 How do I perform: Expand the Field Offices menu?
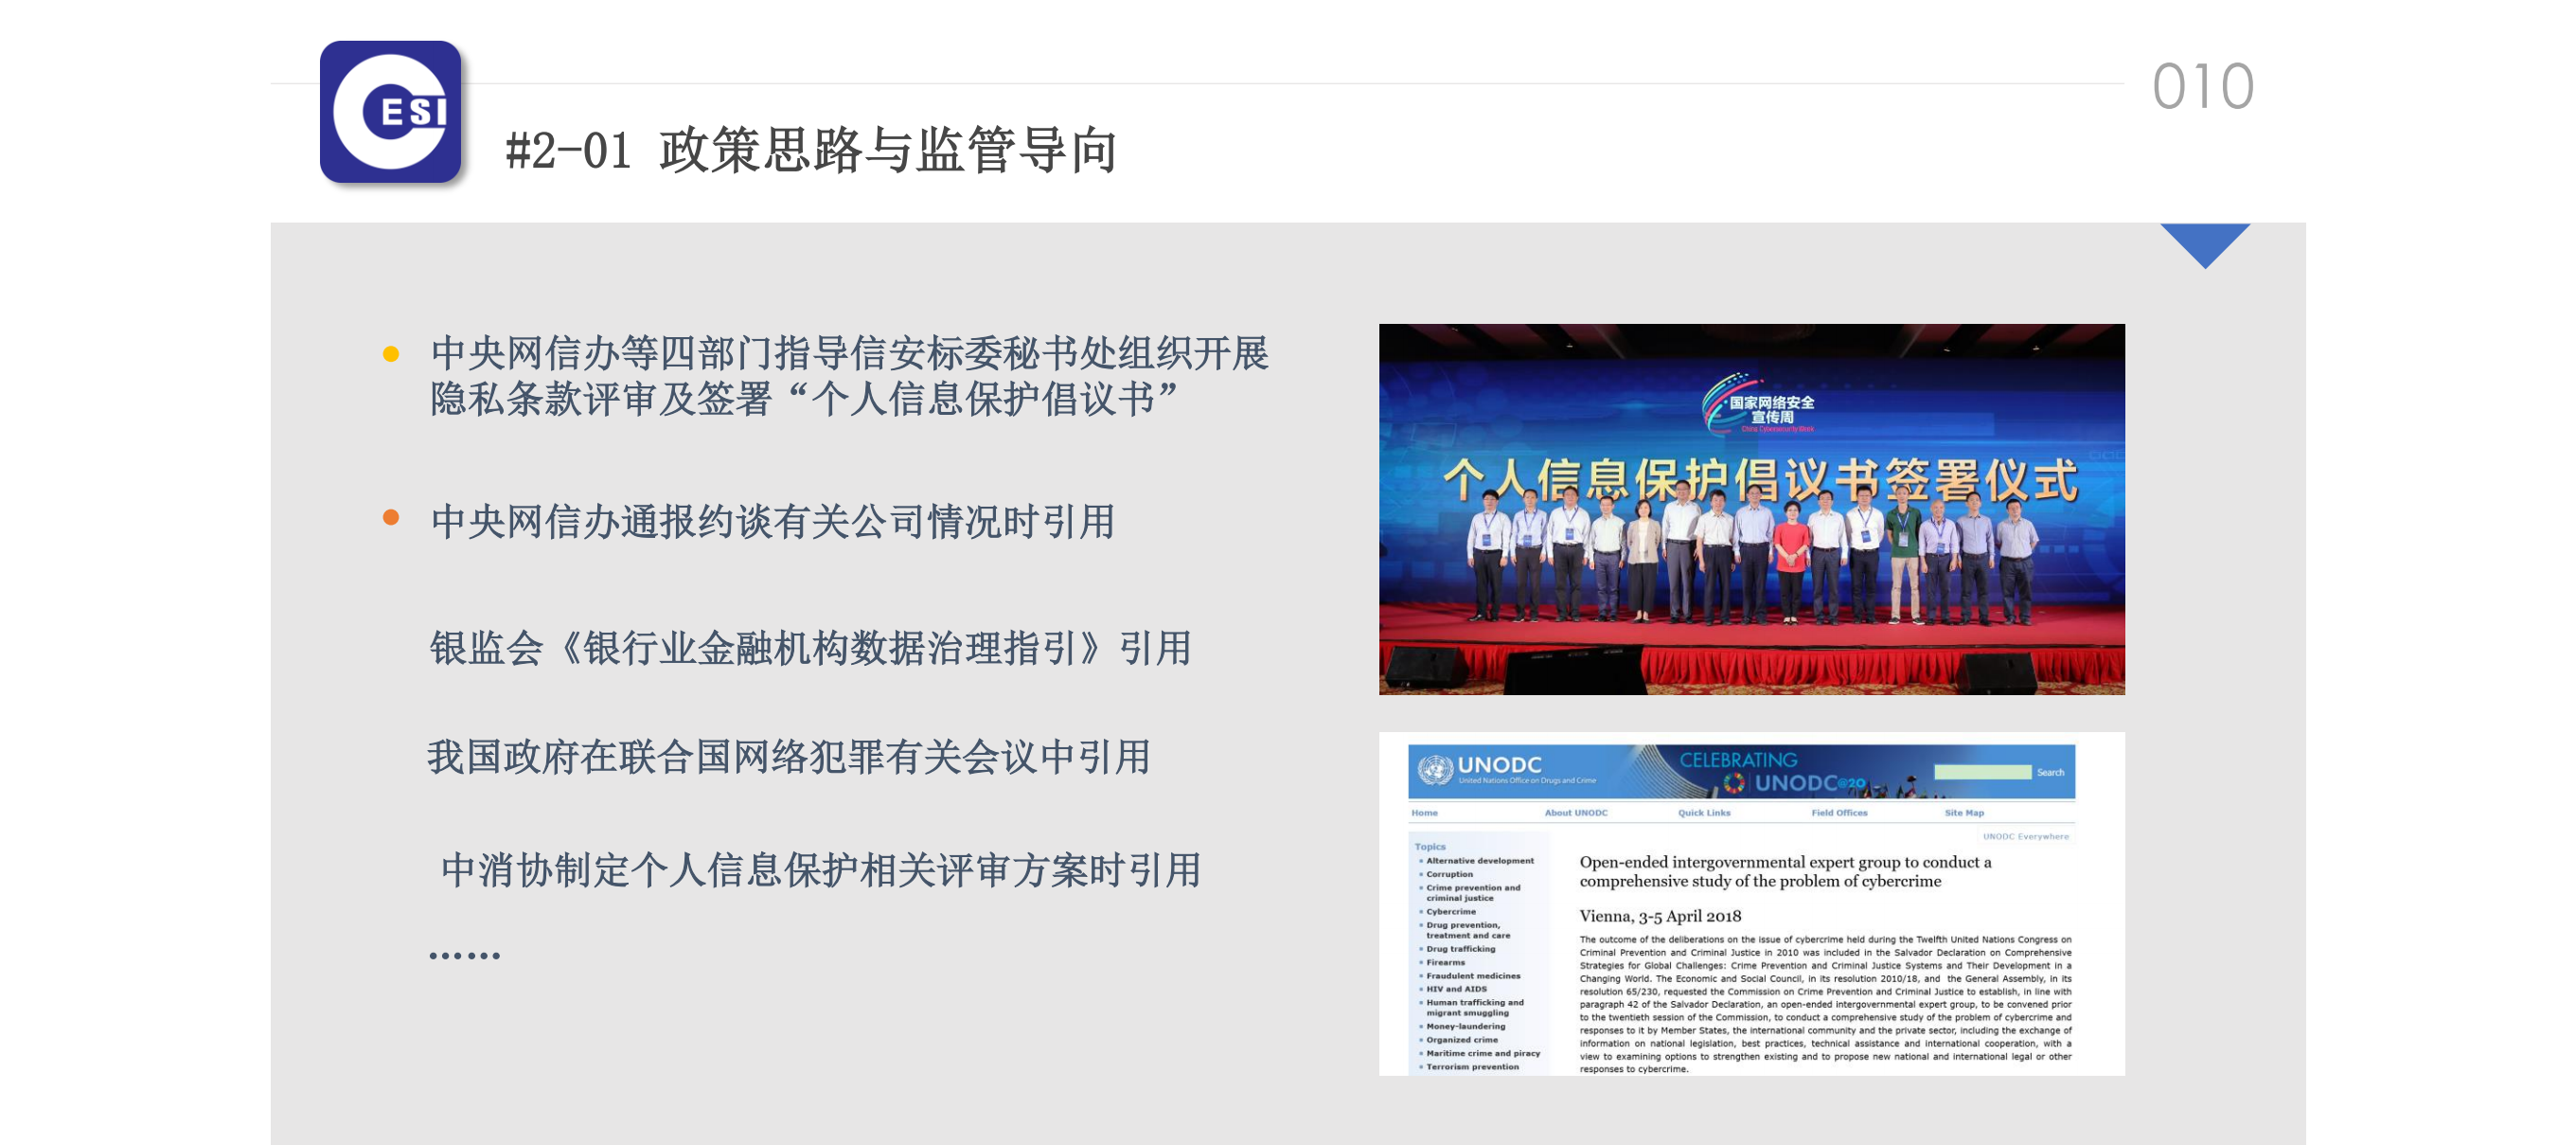pyautogui.click(x=1840, y=813)
